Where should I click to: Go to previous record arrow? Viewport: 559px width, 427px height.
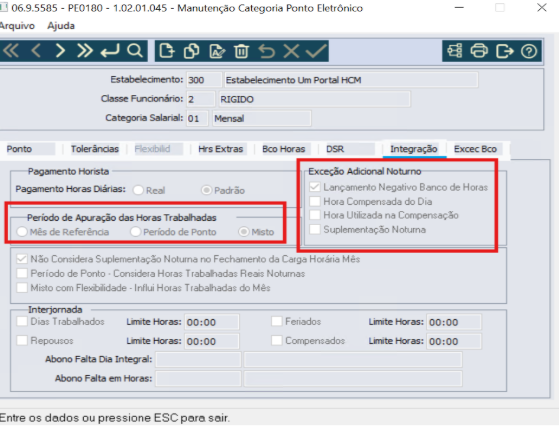(x=36, y=51)
